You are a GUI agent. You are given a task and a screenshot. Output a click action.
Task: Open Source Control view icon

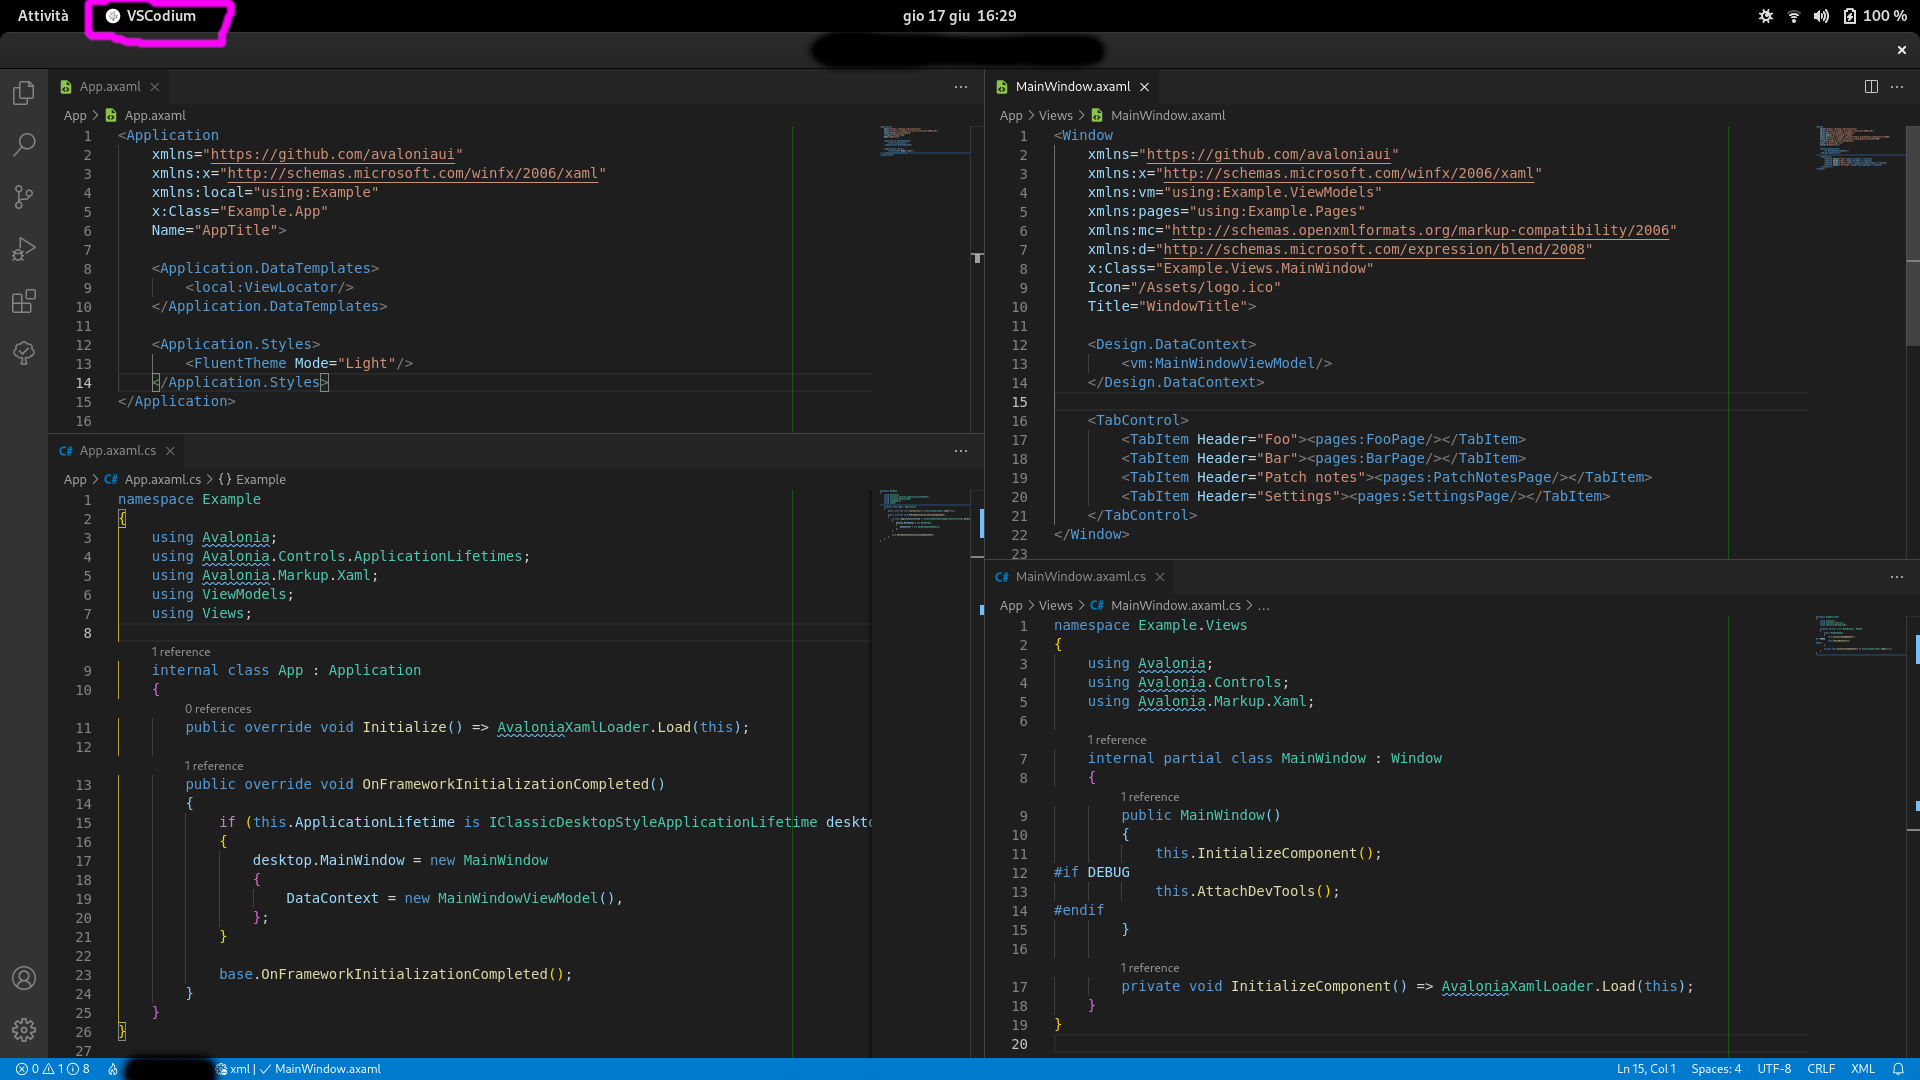[x=24, y=197]
